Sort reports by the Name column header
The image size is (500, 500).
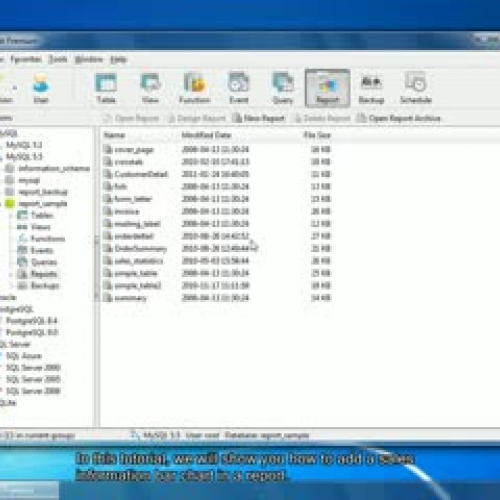click(x=115, y=135)
